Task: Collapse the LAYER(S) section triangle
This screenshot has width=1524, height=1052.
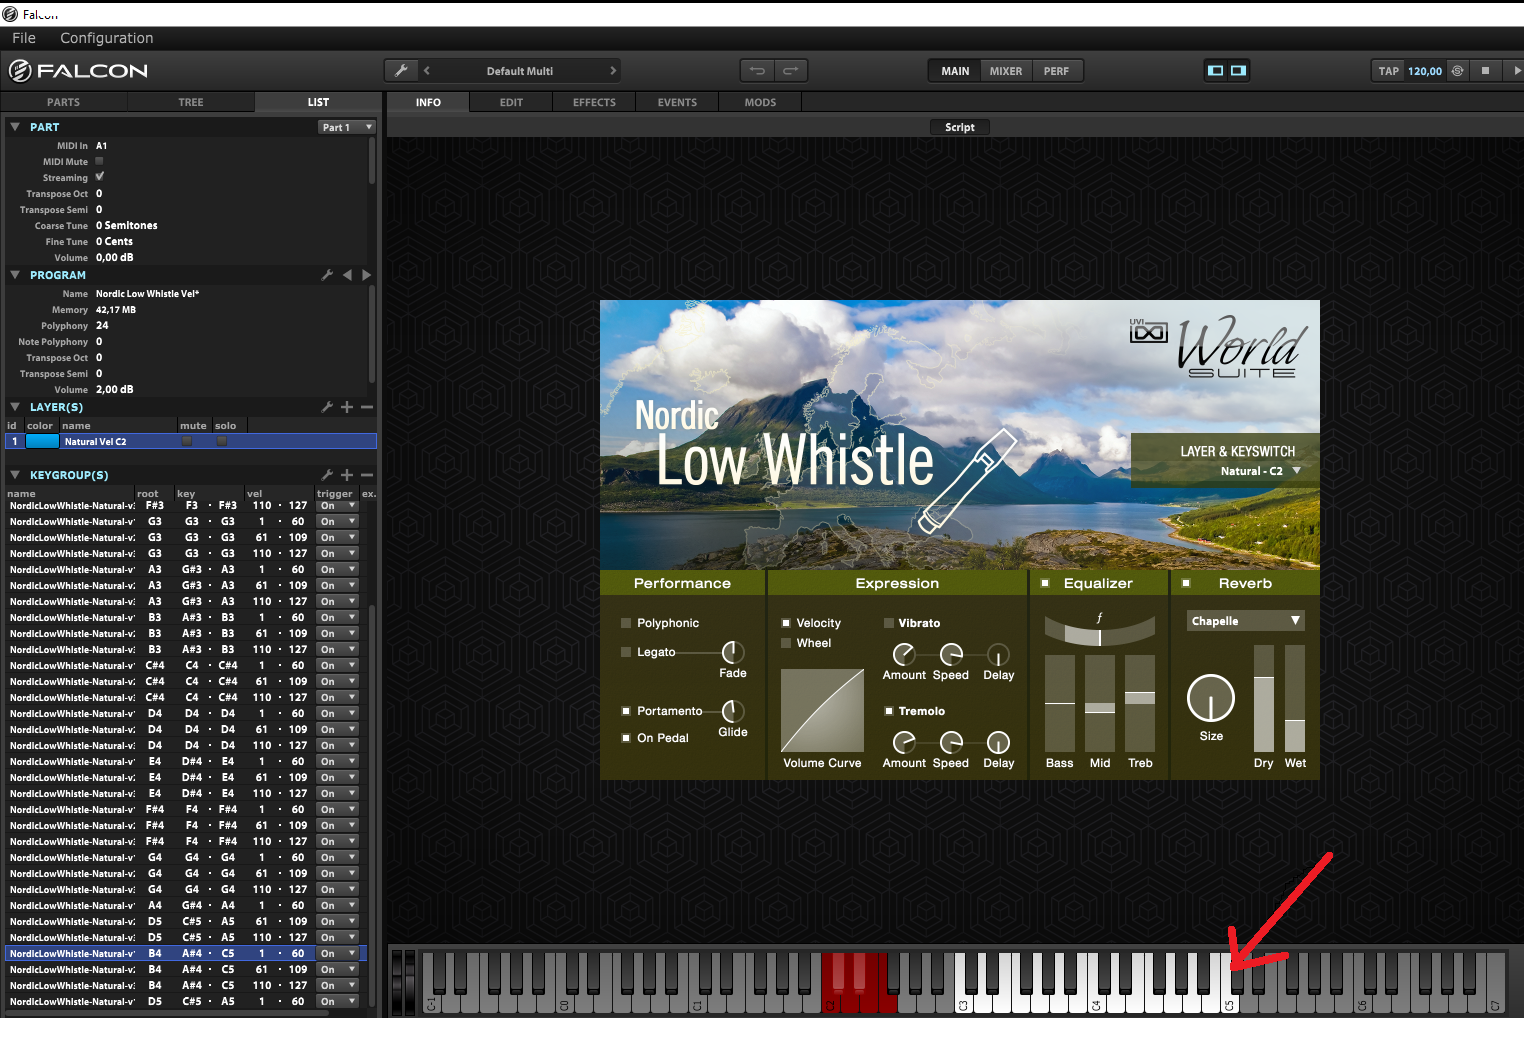Action: point(15,407)
